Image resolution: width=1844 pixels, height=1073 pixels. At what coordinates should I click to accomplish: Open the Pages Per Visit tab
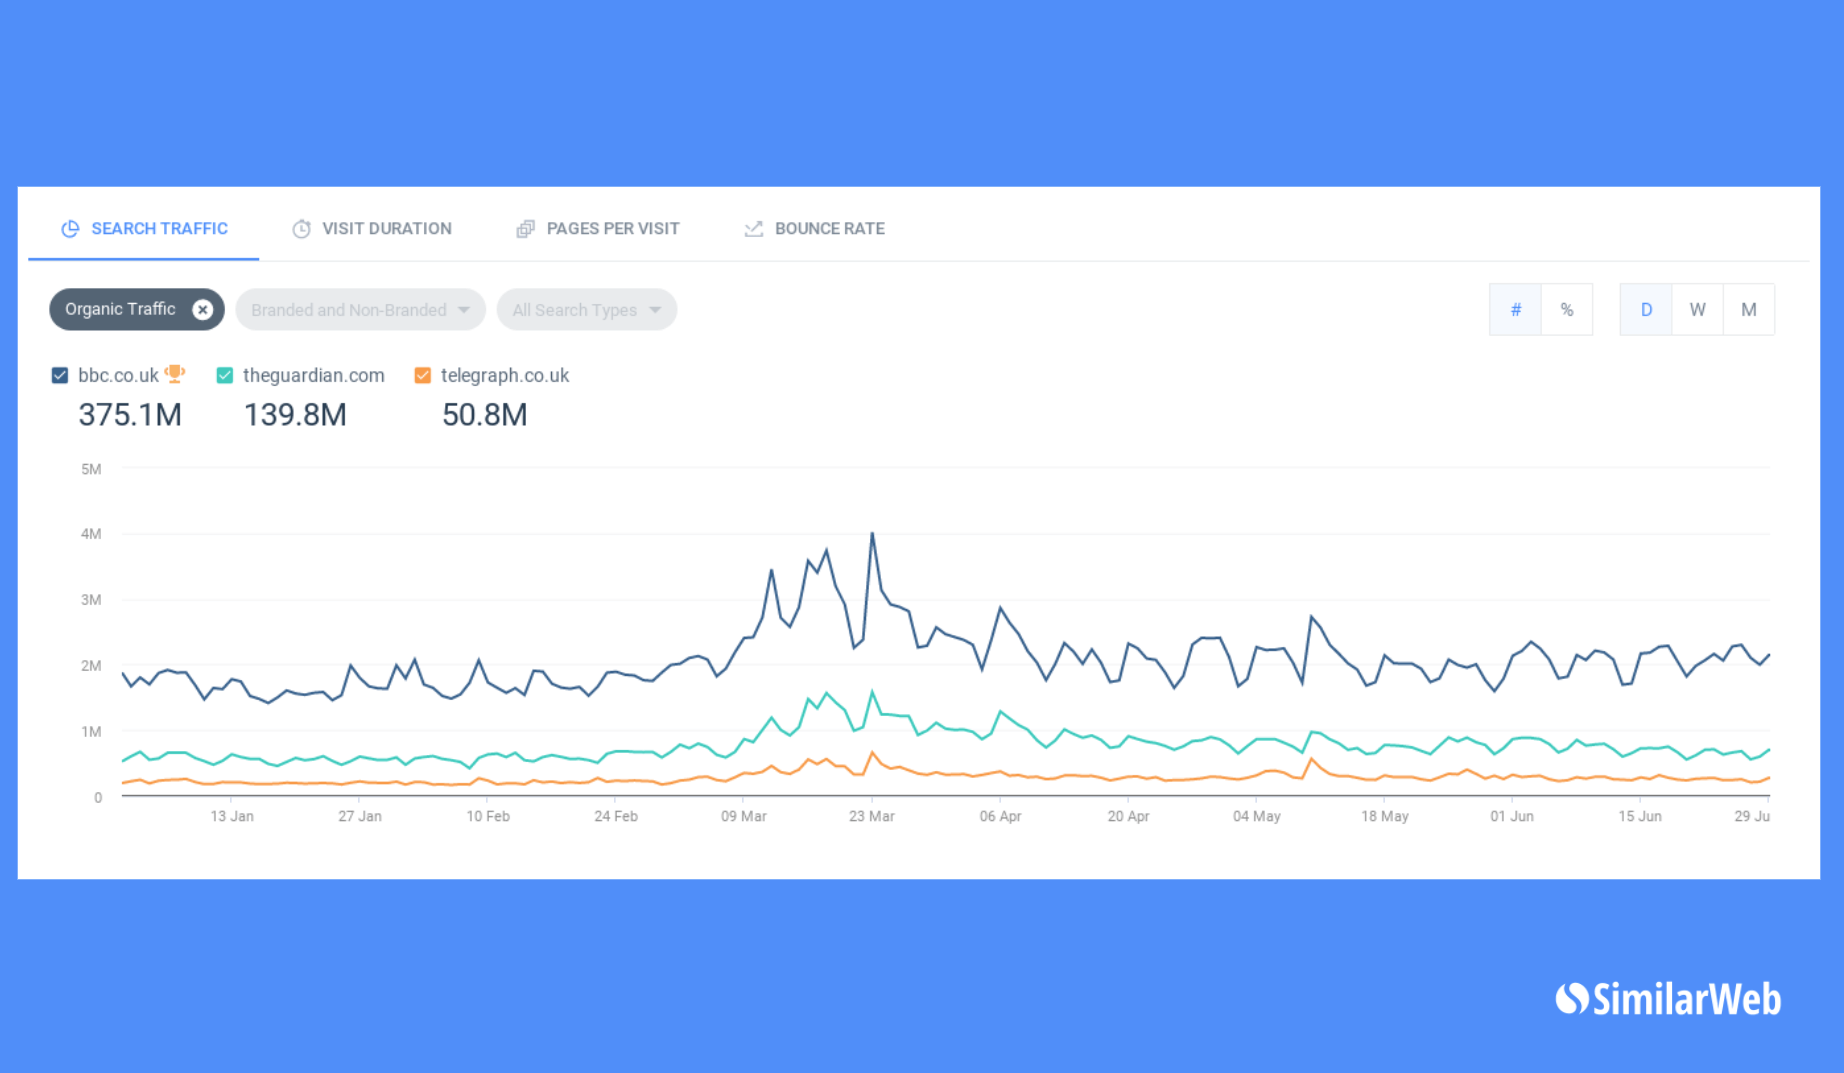[598, 229]
